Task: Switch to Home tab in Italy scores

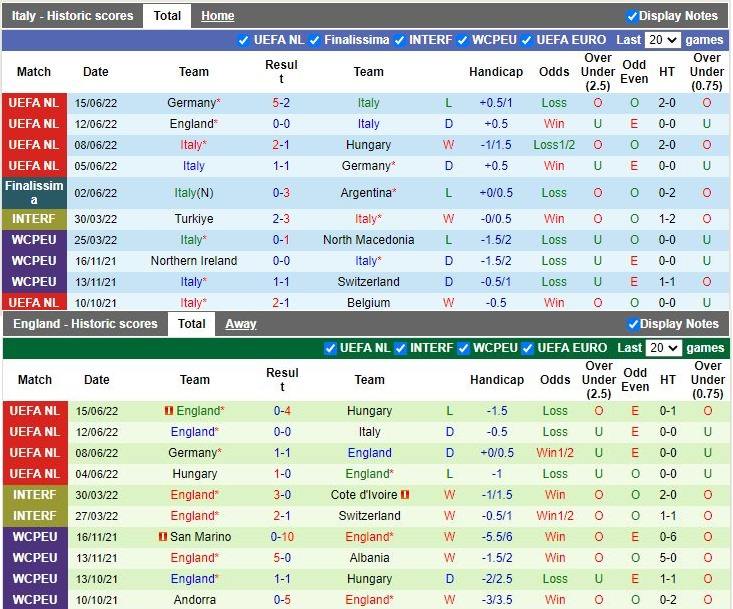Action: (217, 16)
